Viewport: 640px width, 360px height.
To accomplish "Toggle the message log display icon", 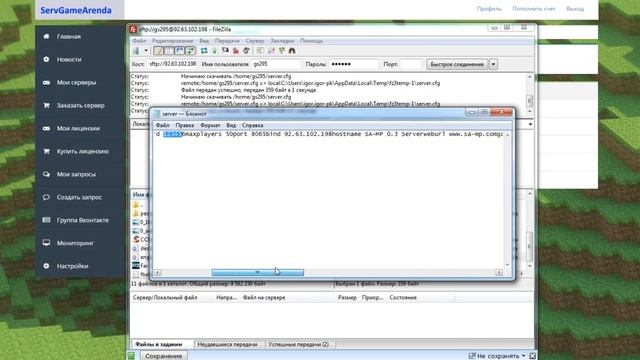I will pyautogui.click(x=158, y=51).
